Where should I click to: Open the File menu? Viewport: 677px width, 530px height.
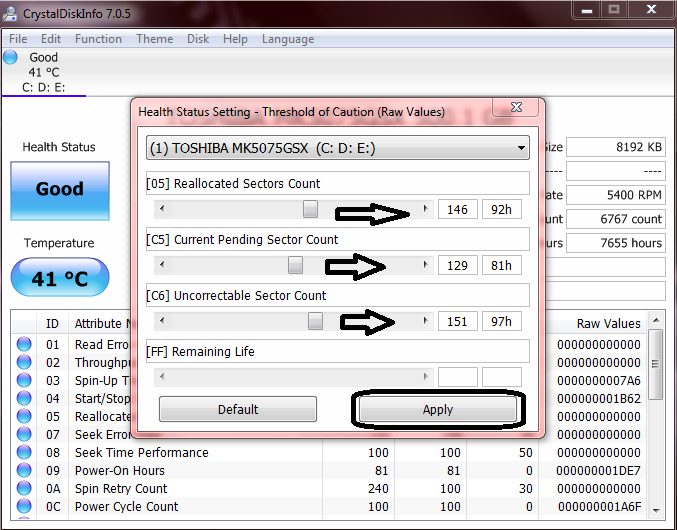click(18, 39)
